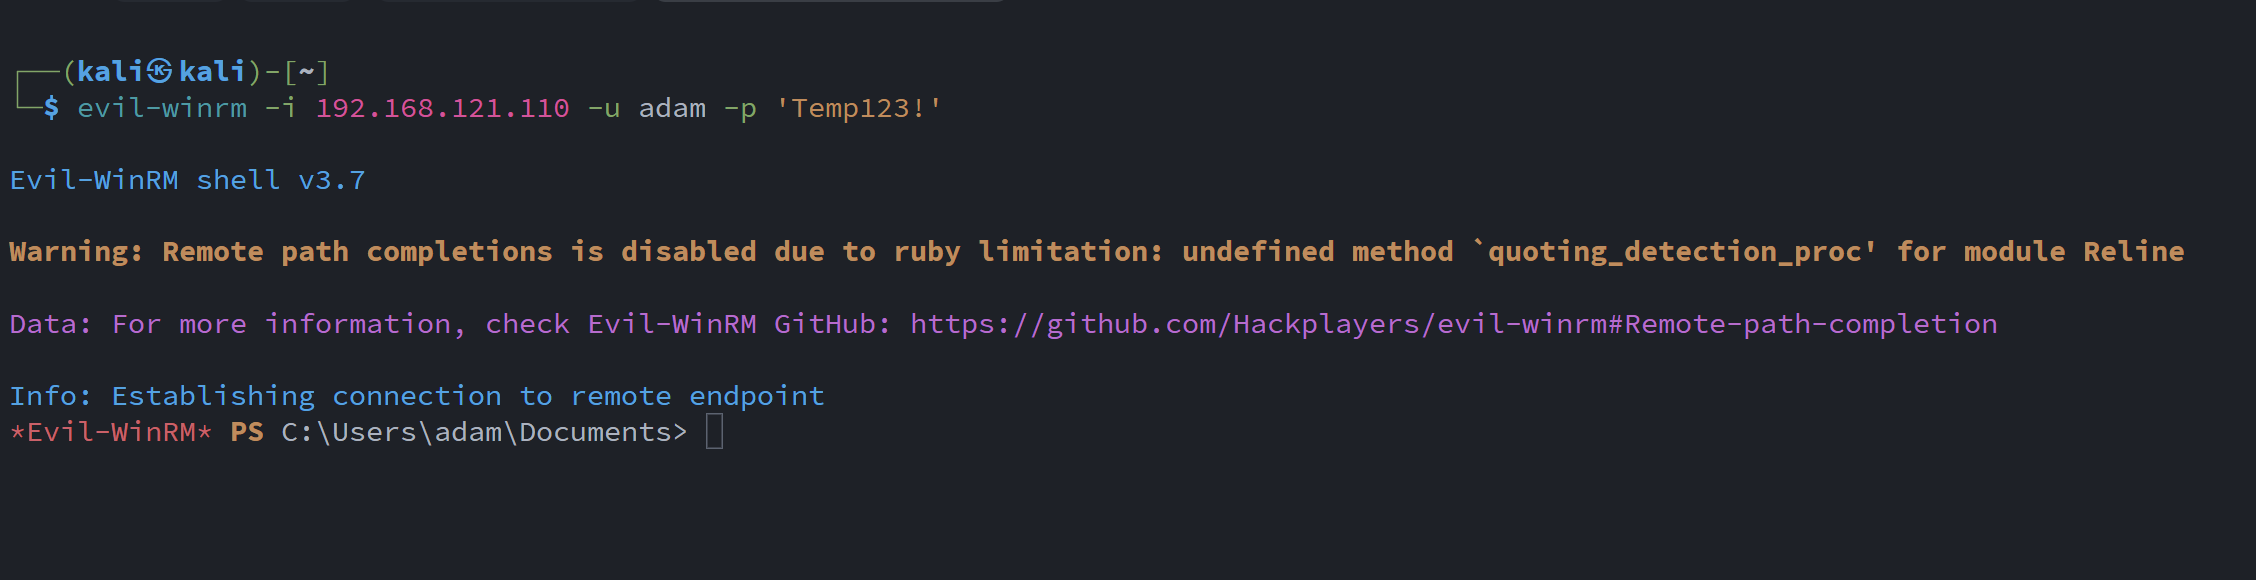This screenshot has height=580, width=2256.
Task: Click the 'Temp123!' password string
Action: coord(858,108)
